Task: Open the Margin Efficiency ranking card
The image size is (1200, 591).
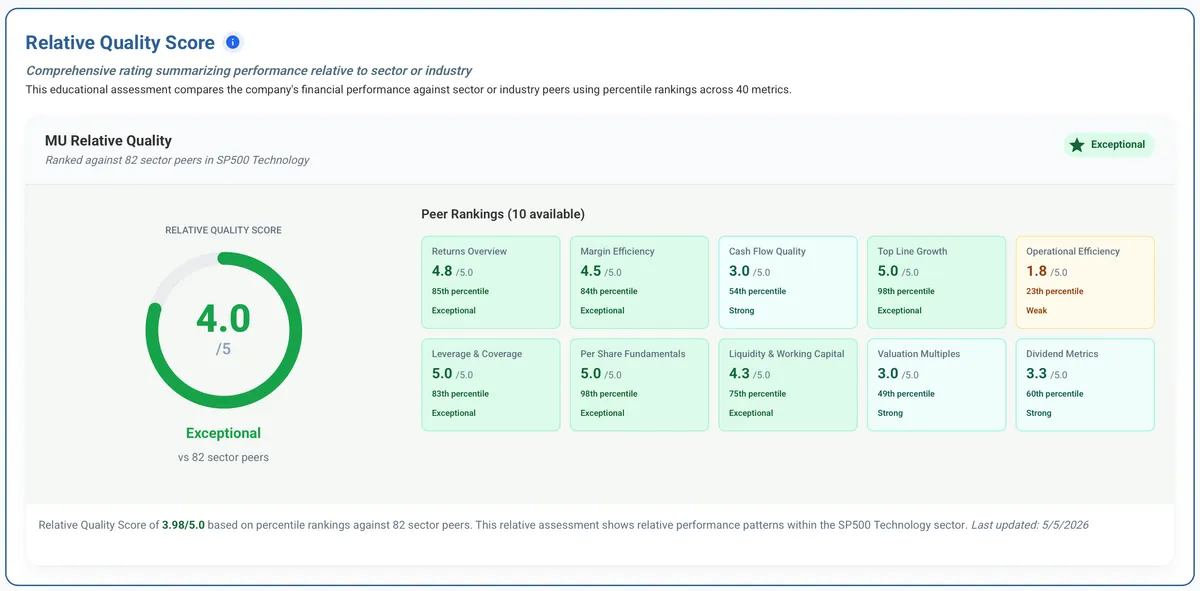Action: coord(639,282)
